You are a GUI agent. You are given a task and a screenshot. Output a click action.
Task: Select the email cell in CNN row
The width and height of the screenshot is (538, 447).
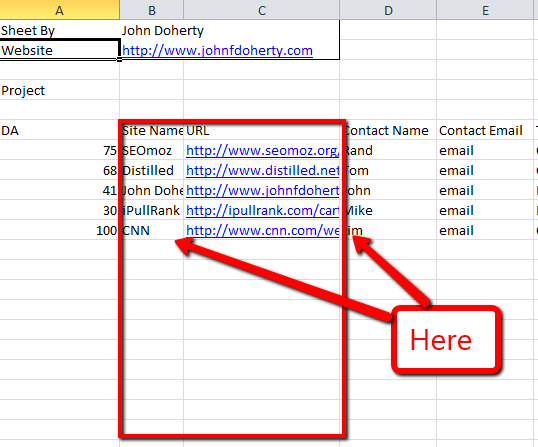tap(485, 230)
